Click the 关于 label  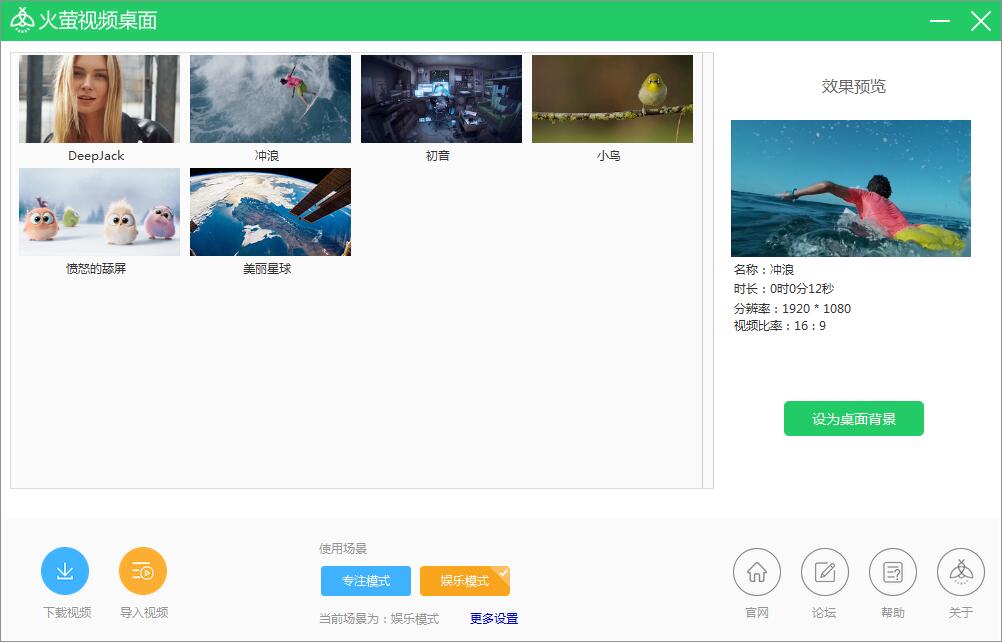click(x=960, y=613)
